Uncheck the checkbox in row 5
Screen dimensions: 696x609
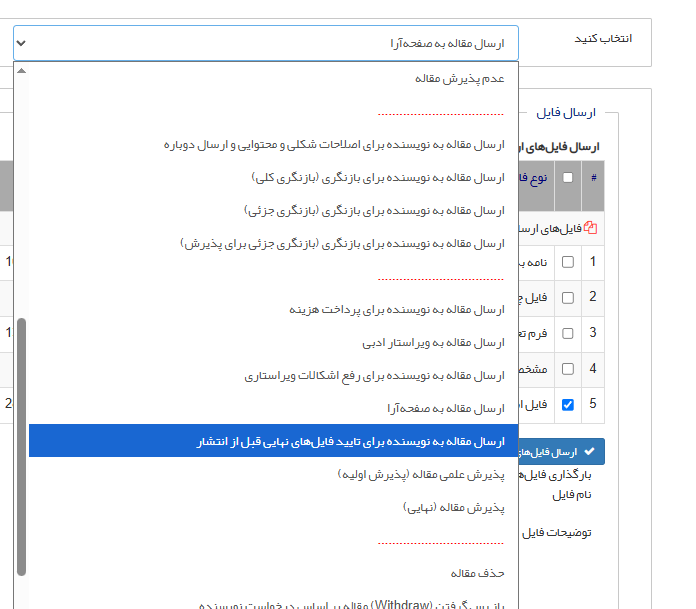pyautogui.click(x=568, y=405)
